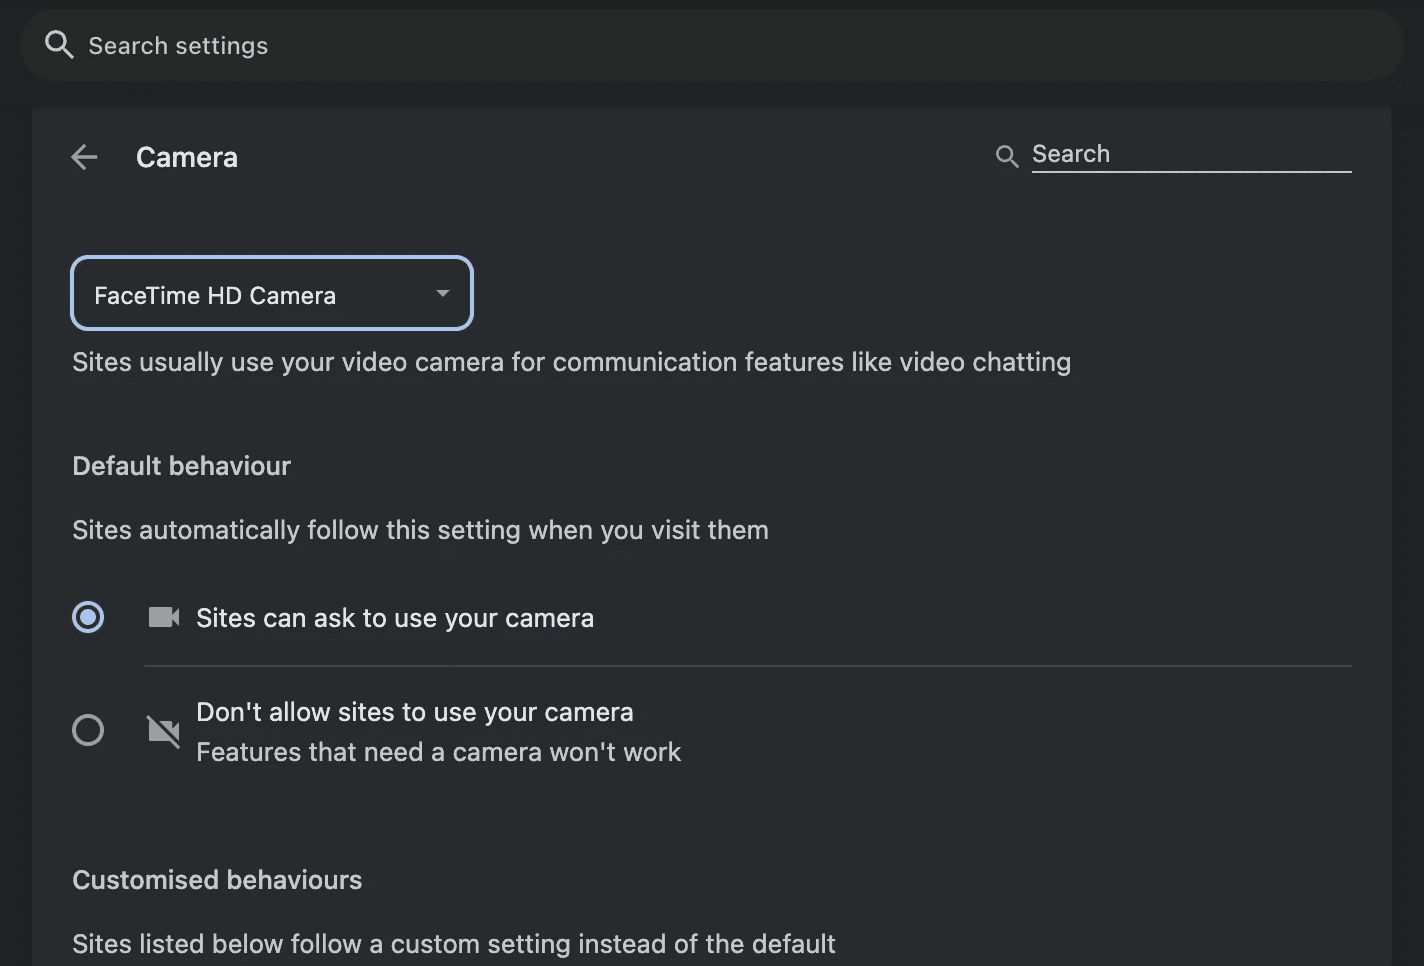Click the "Default behaviour" heading
The image size is (1424, 966).
coord(181,466)
